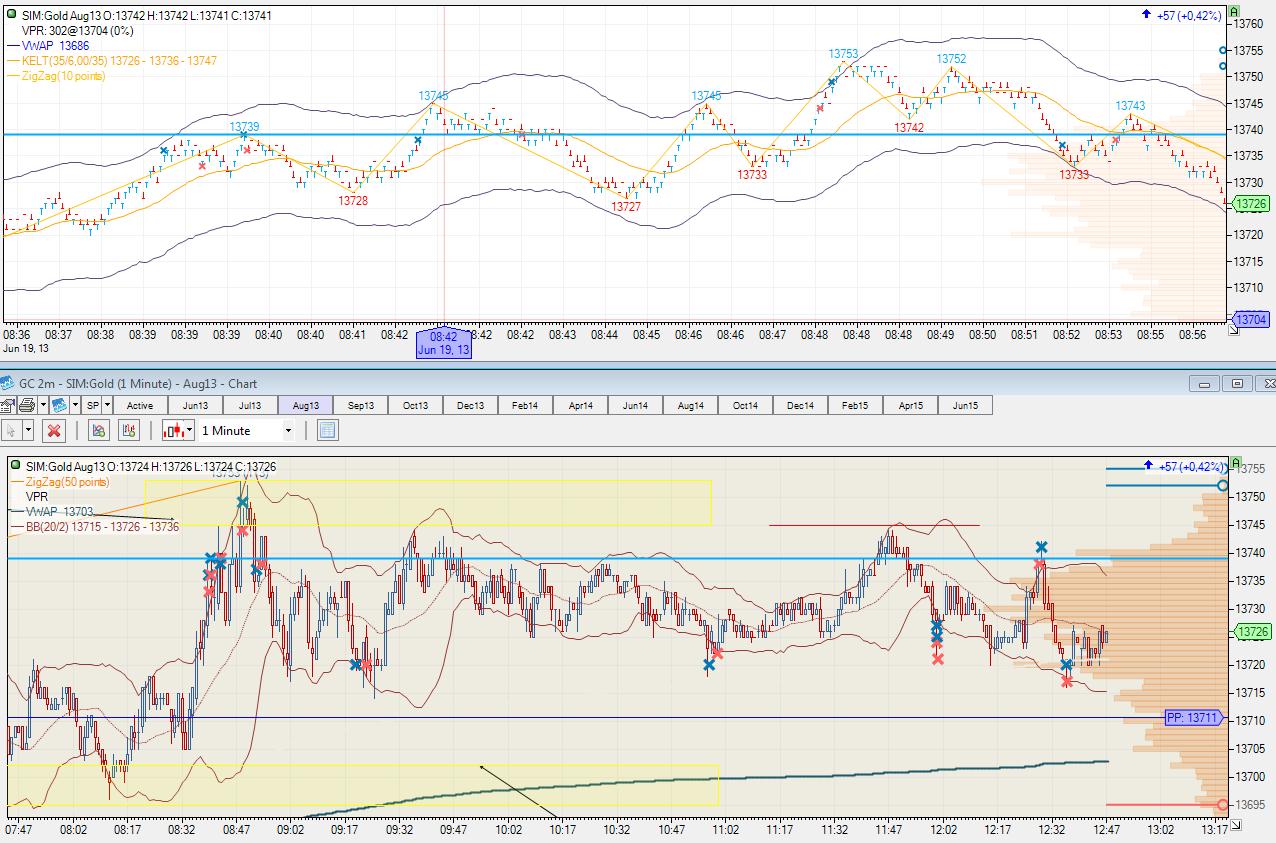Viewport: 1276px width, 843px height.
Task: Click the blue chart template icon
Action: click(58, 405)
